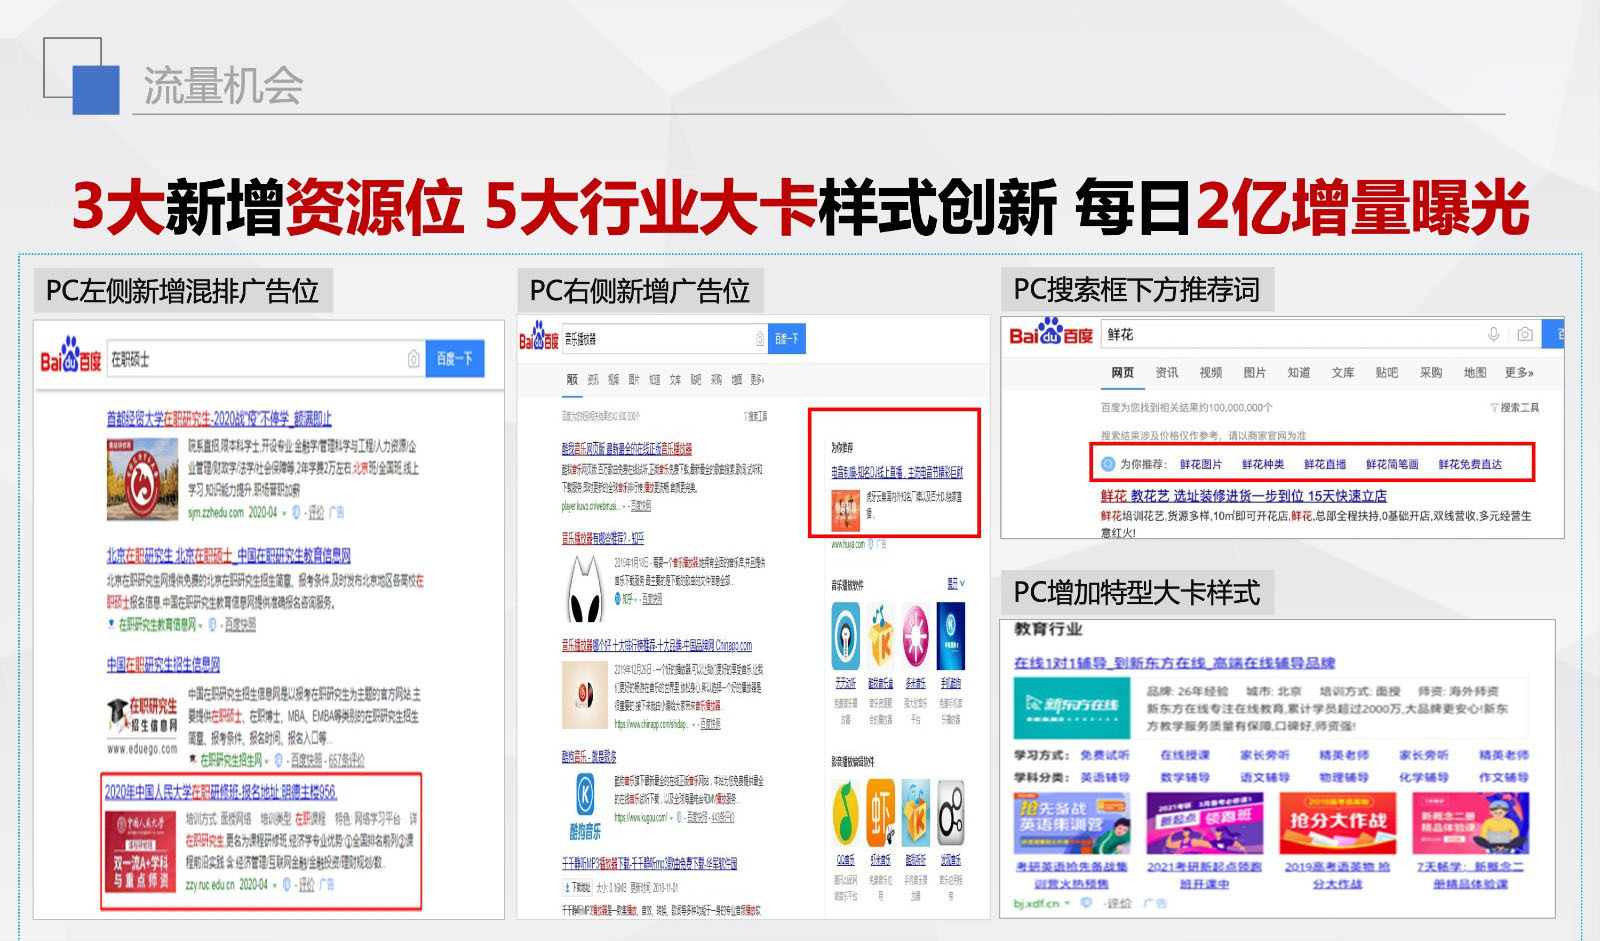Viewport: 1600px width, 941px height.
Task: Click the 语文辅导 subject link
Action: 1265,777
